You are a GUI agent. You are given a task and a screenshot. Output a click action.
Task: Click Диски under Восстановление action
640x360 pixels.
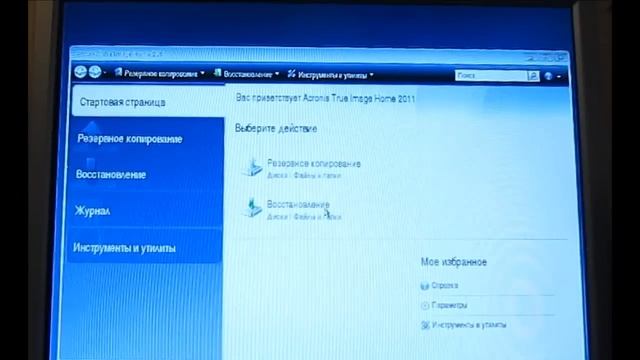click(x=278, y=217)
